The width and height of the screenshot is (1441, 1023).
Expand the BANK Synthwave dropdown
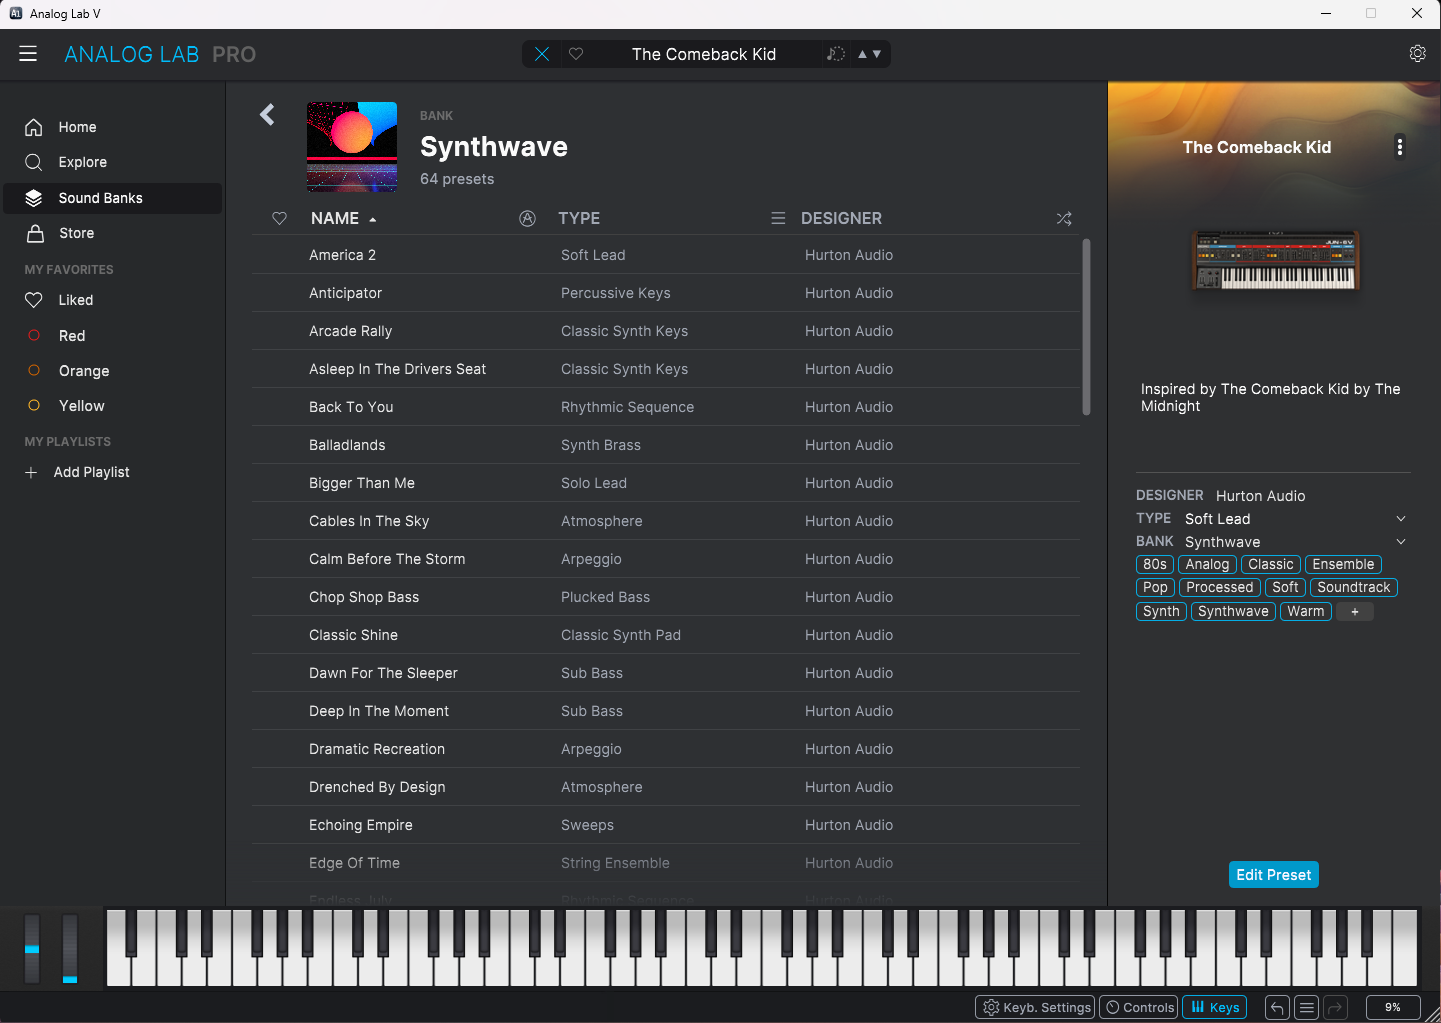(x=1401, y=542)
